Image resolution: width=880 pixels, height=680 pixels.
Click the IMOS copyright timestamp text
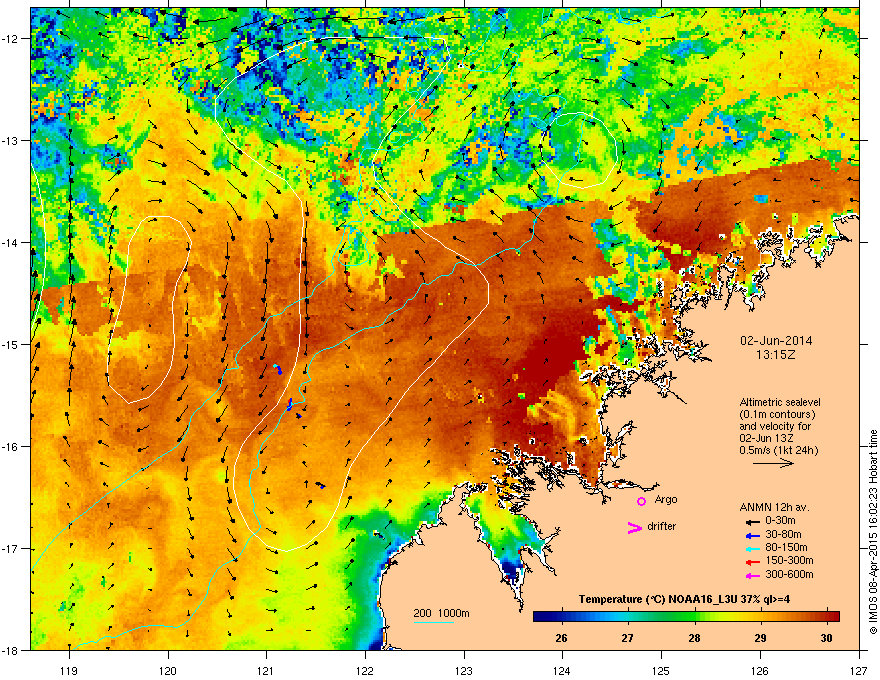point(873,532)
